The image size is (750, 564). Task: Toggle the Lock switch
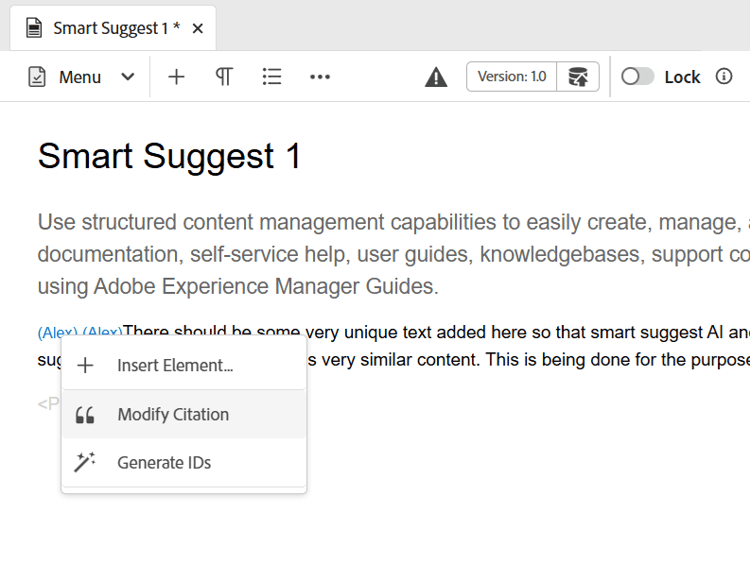point(637,77)
